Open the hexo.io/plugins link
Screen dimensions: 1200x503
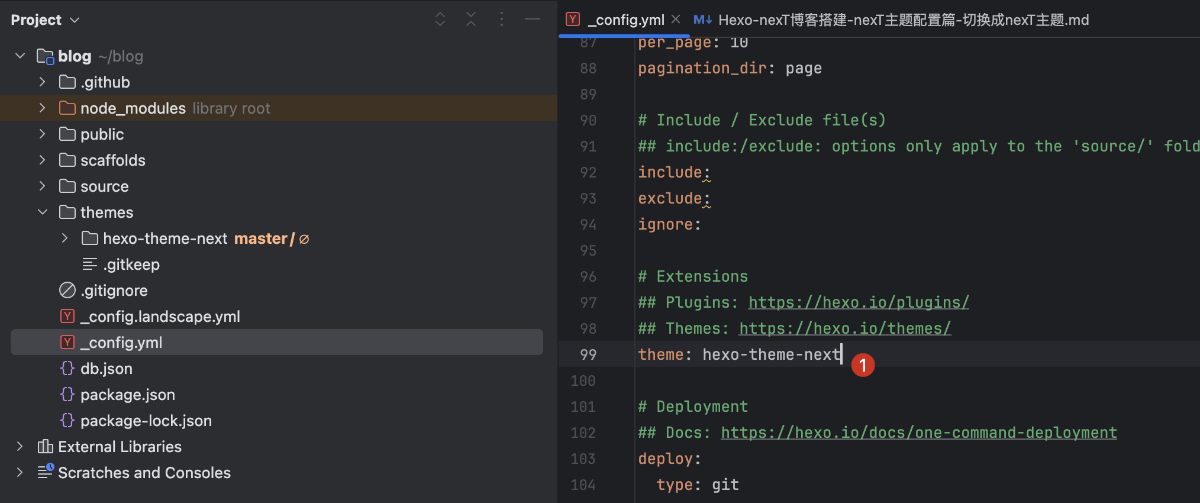pos(858,302)
